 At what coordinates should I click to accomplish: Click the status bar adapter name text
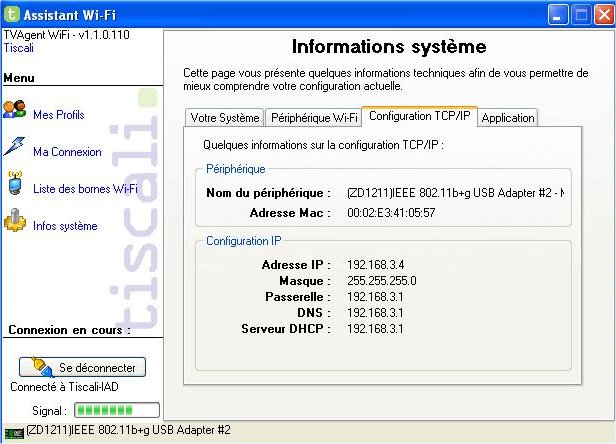pyautogui.click(x=128, y=430)
